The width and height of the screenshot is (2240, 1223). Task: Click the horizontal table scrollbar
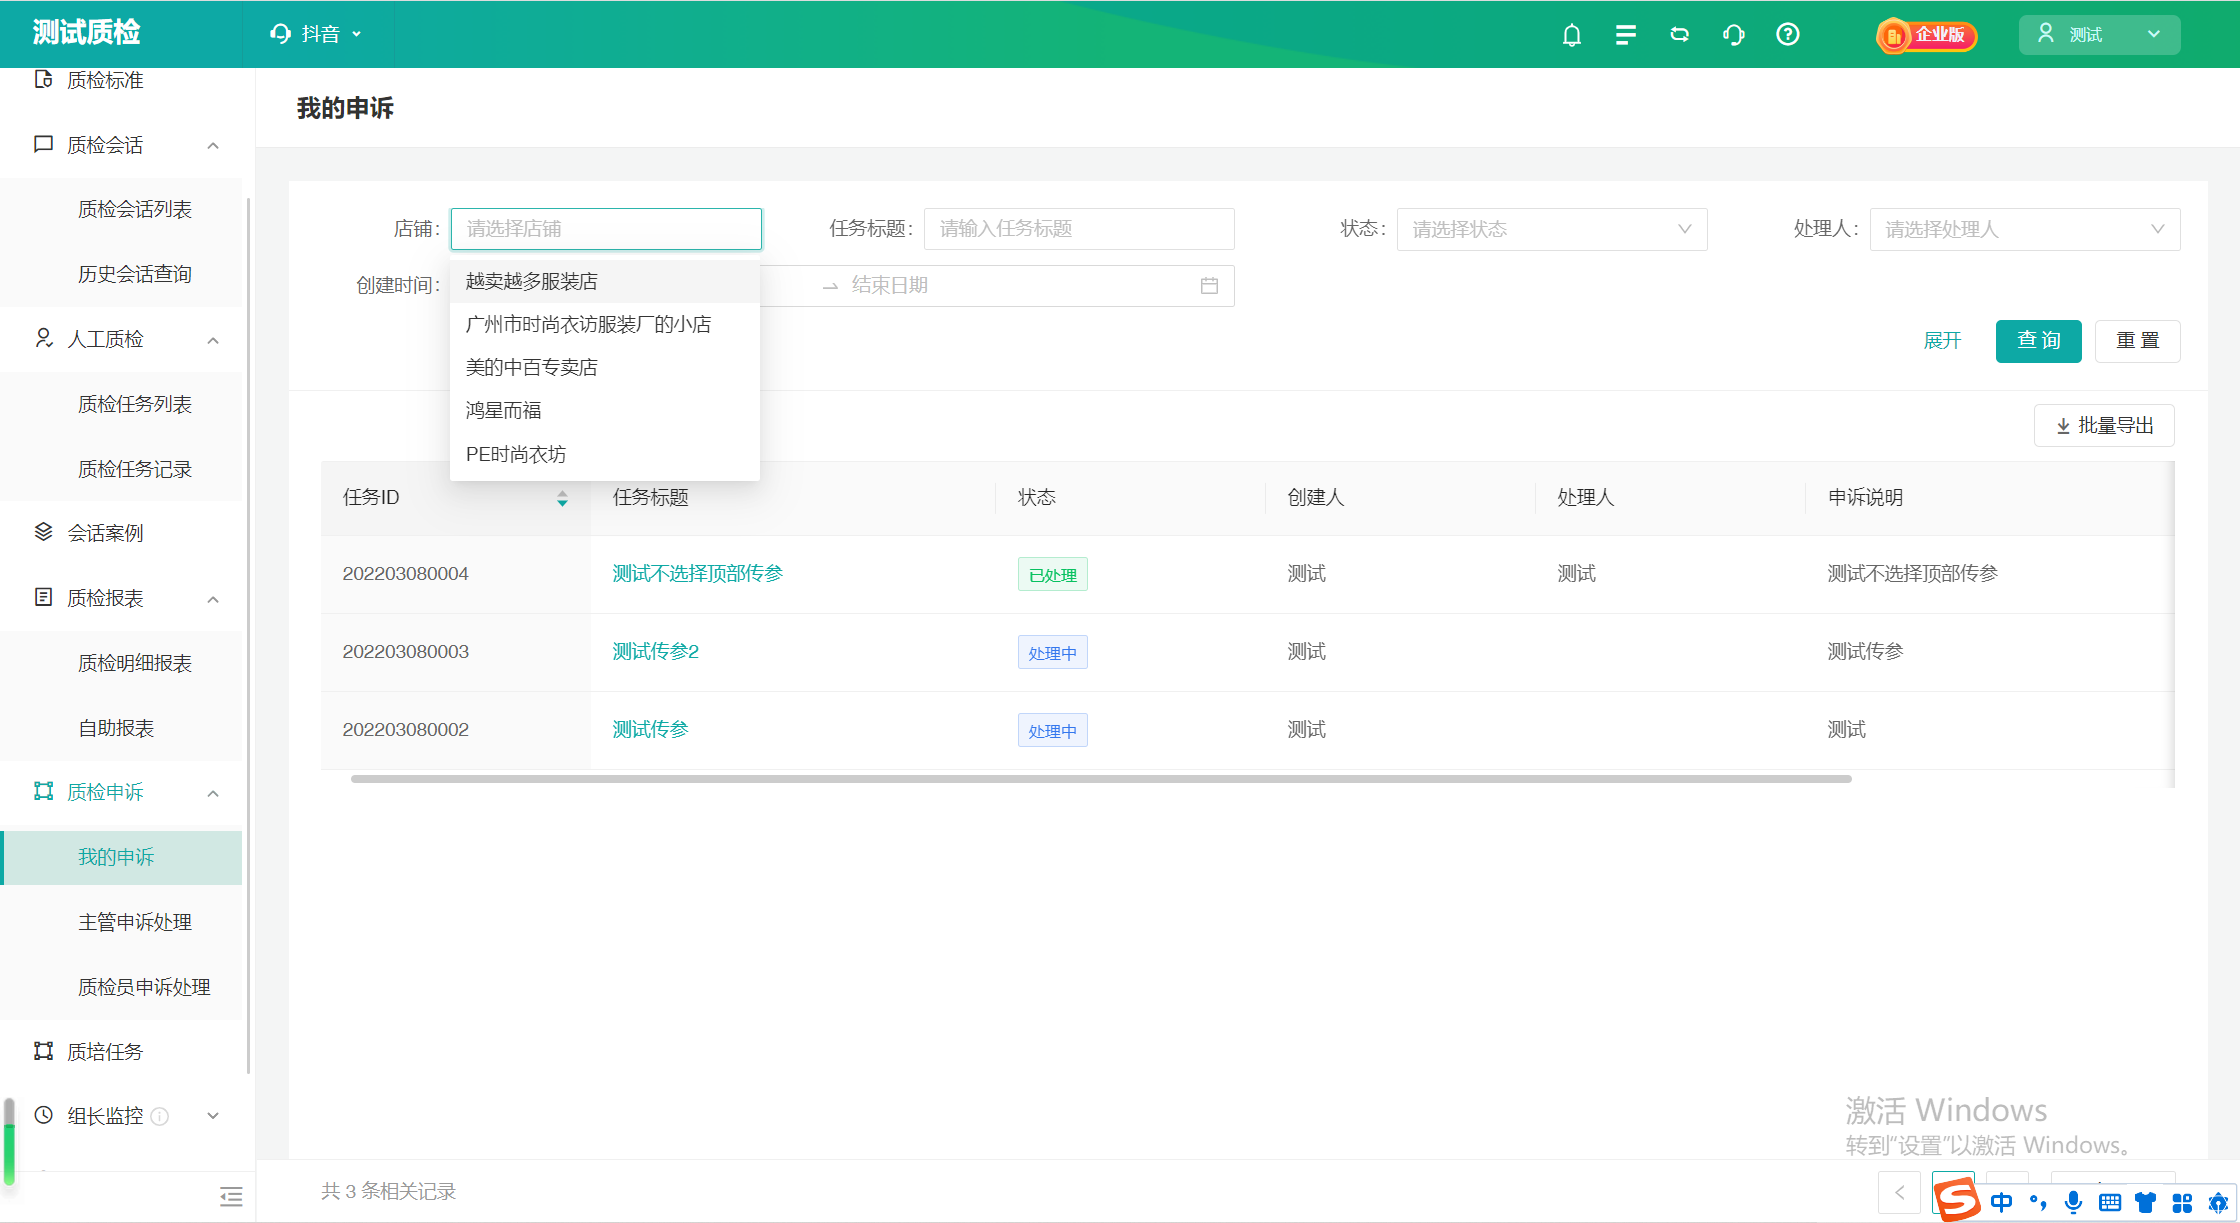(1101, 779)
